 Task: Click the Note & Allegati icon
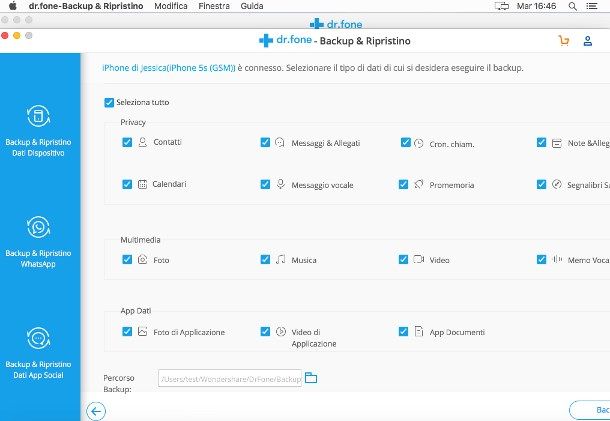[x=557, y=143]
